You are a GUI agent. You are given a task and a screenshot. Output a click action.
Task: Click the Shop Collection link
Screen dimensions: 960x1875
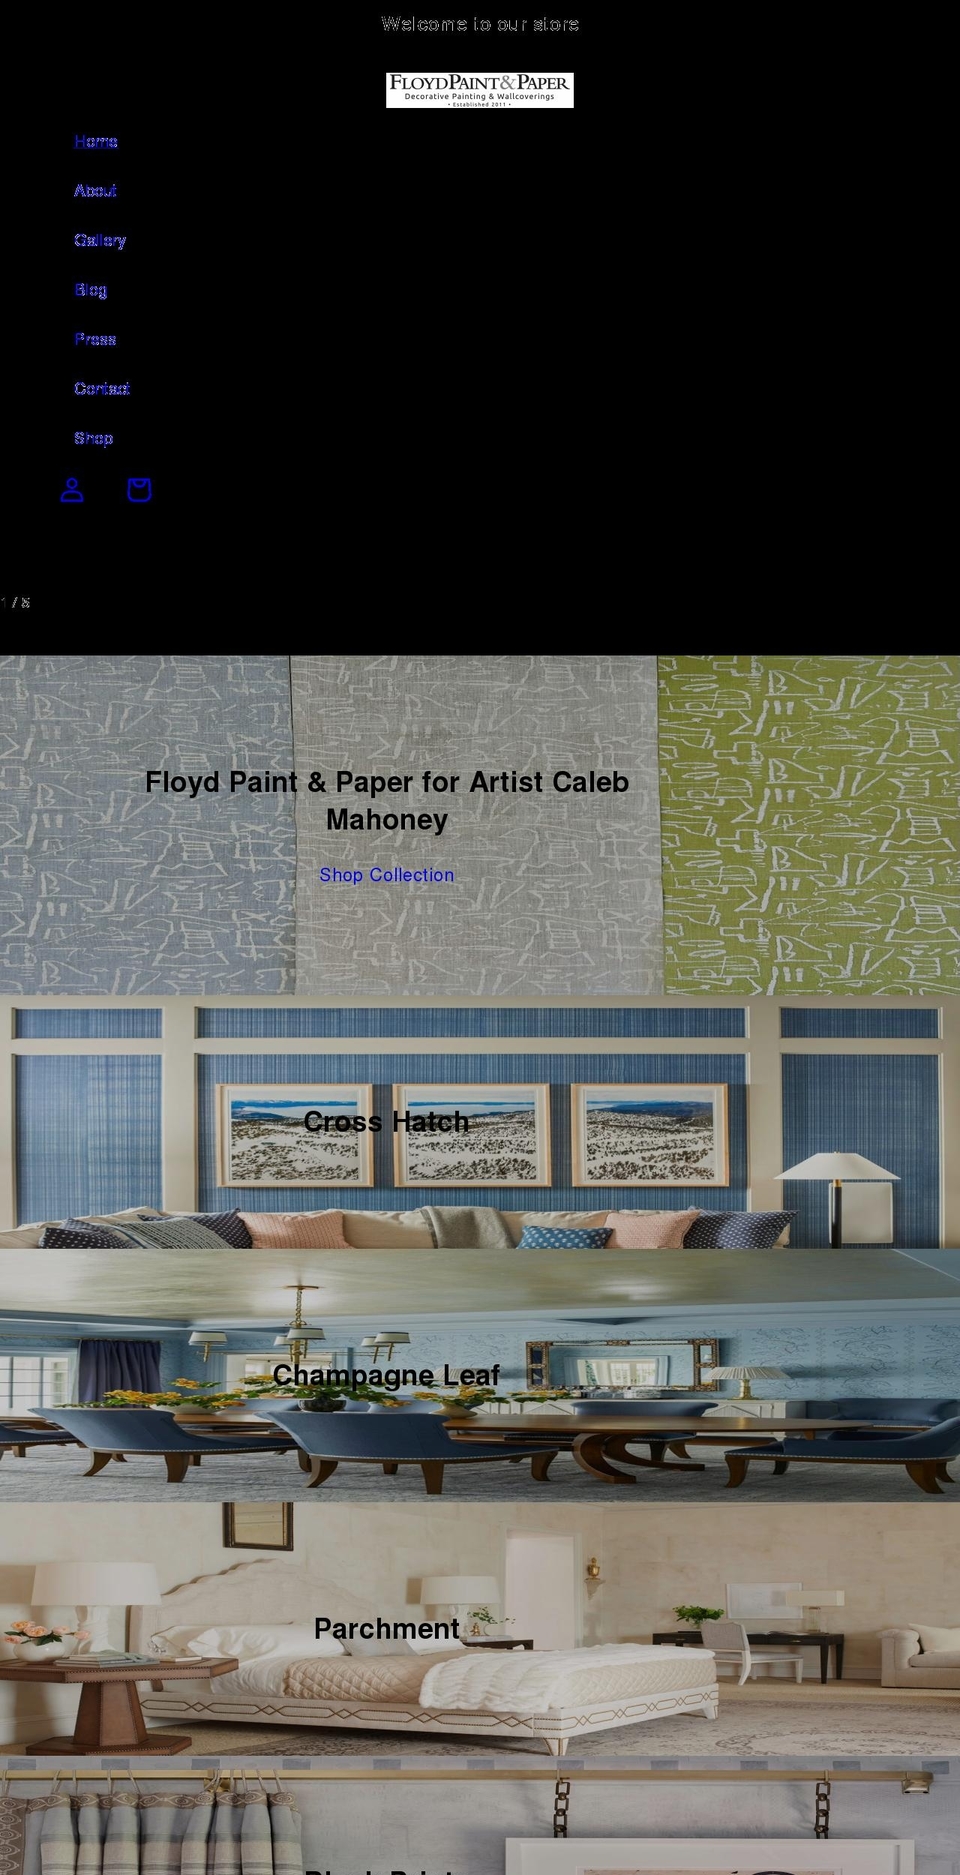click(387, 875)
